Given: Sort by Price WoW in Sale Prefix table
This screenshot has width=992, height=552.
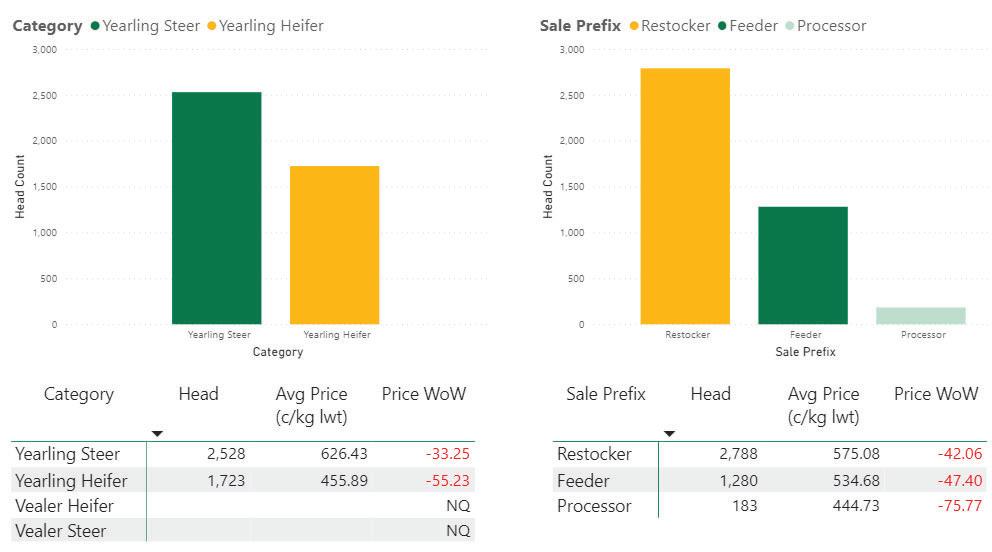Looking at the screenshot, I should pos(935,394).
